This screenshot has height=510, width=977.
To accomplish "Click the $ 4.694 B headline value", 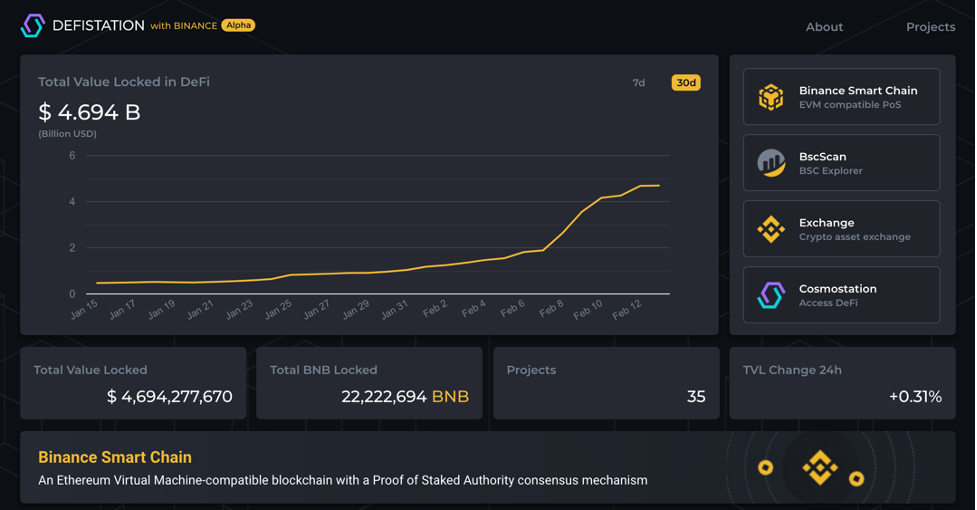I will [x=89, y=112].
